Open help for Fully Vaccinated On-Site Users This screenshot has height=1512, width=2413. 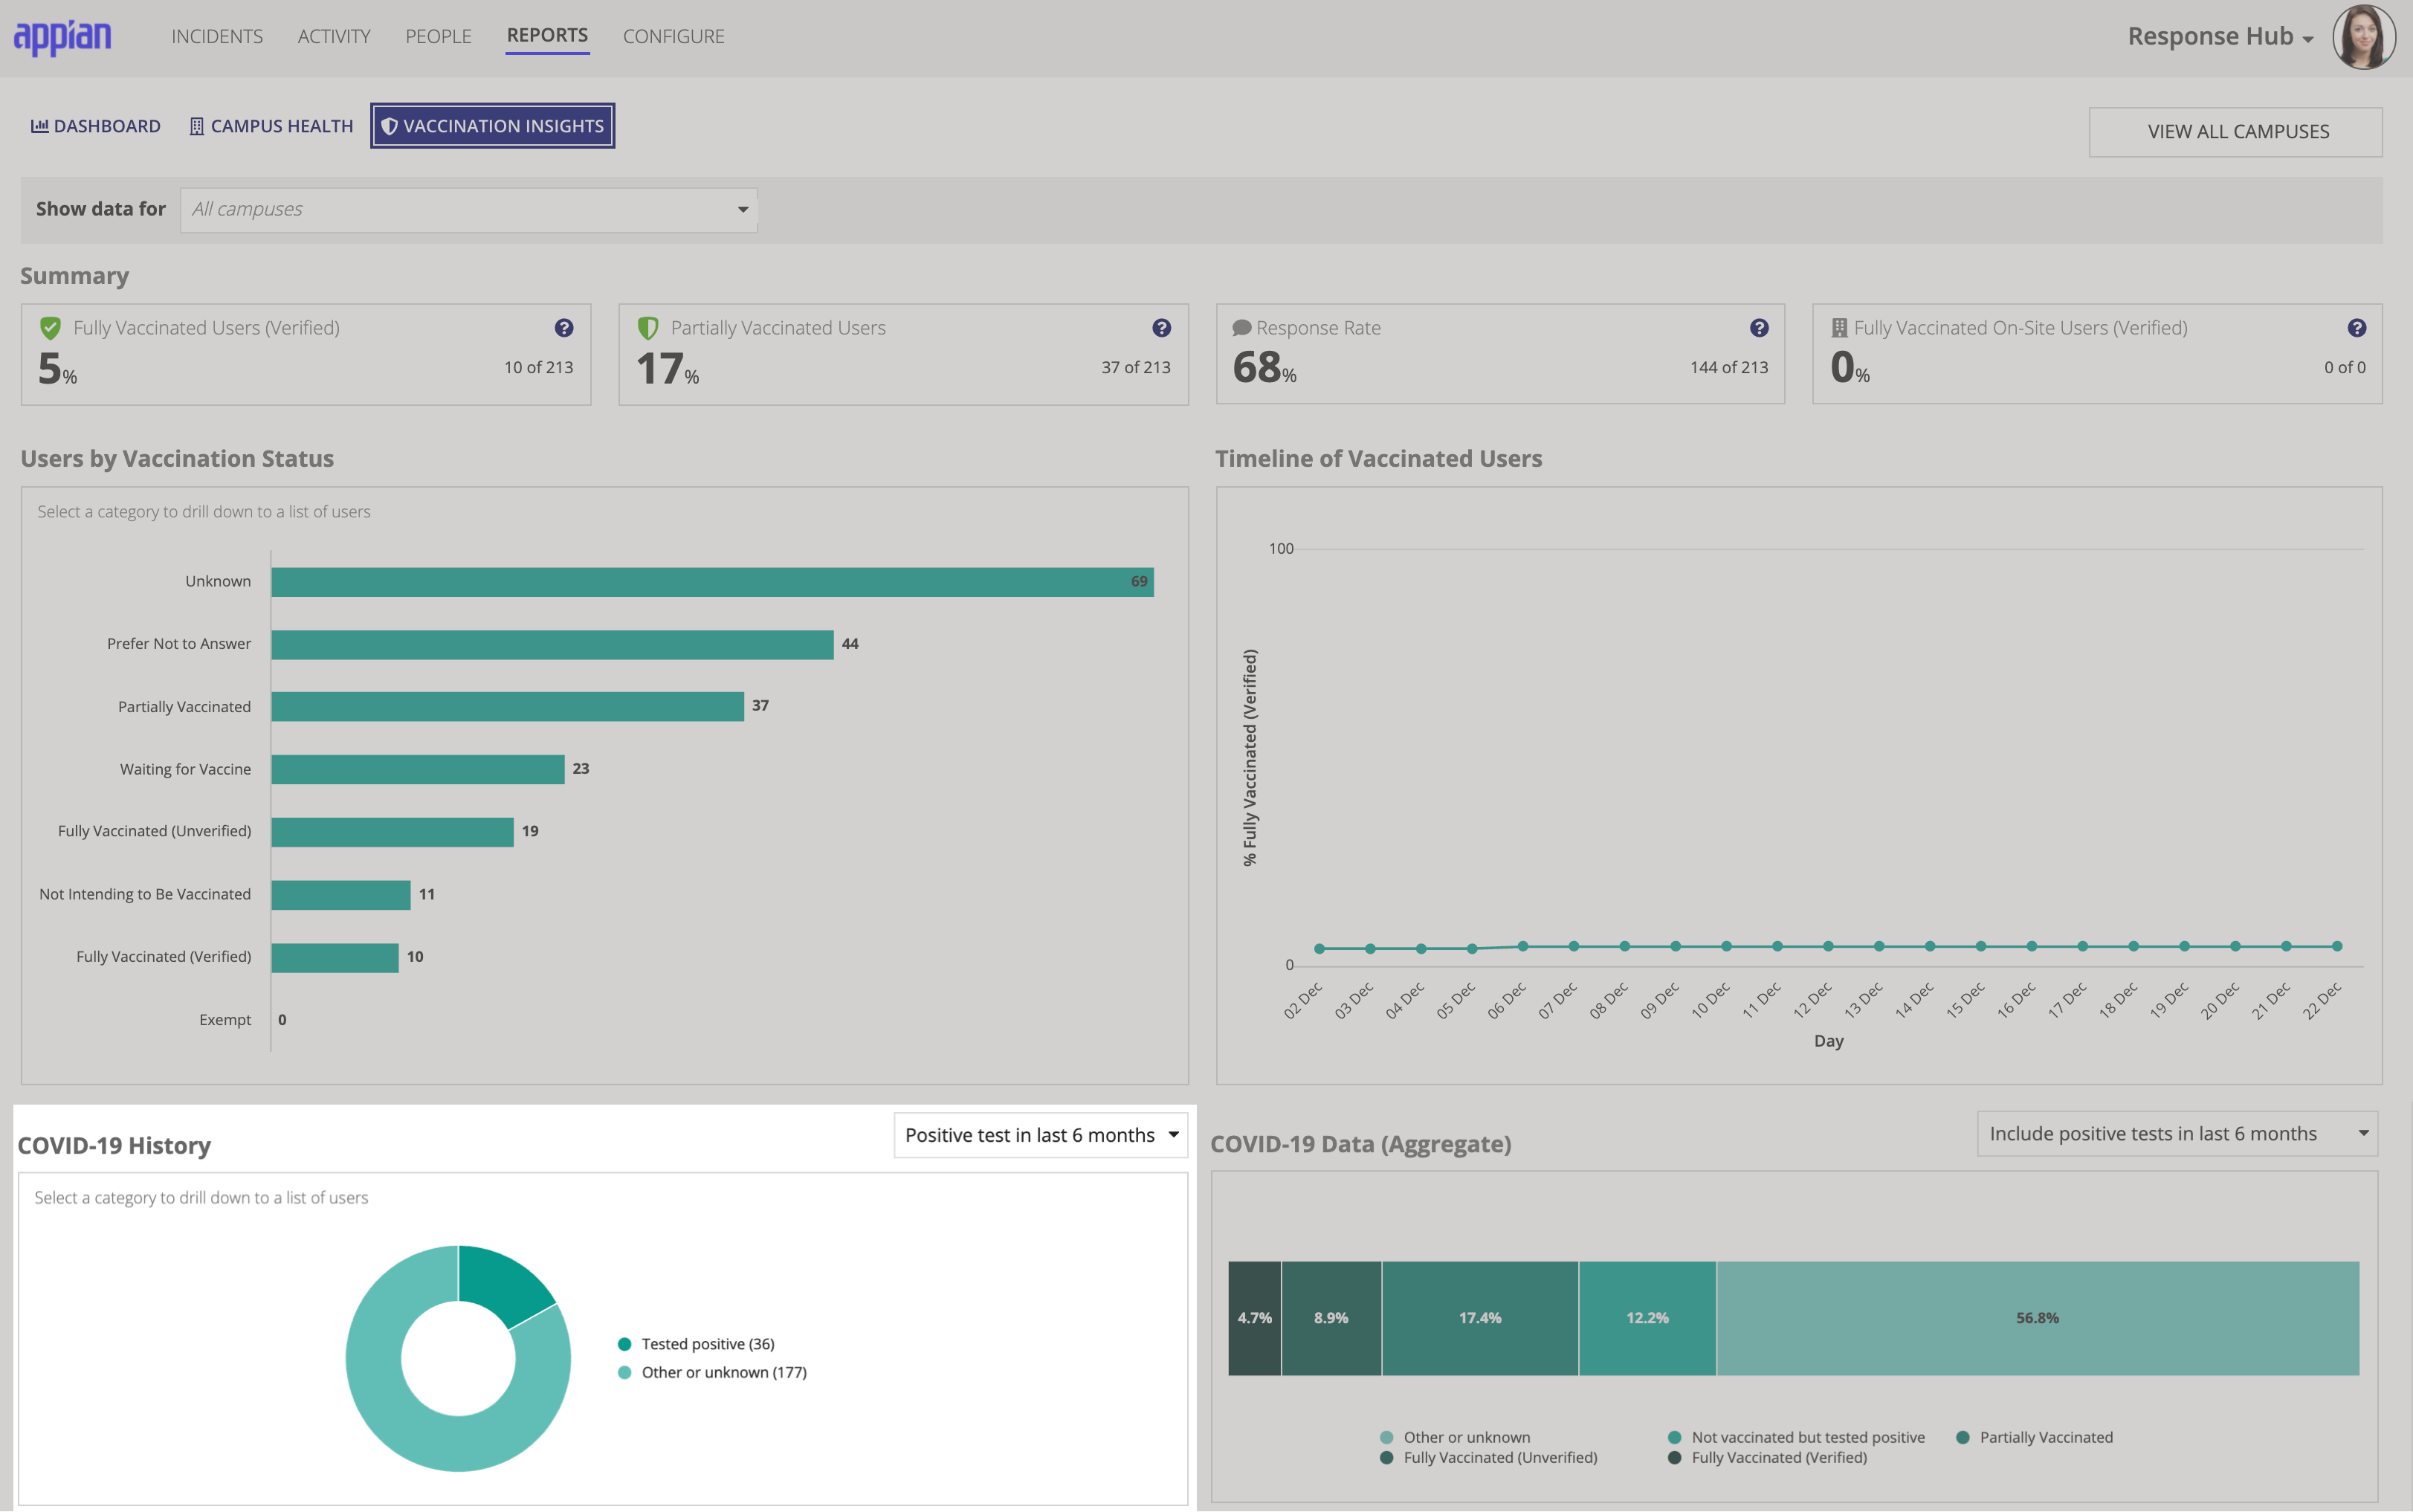[x=2357, y=328]
